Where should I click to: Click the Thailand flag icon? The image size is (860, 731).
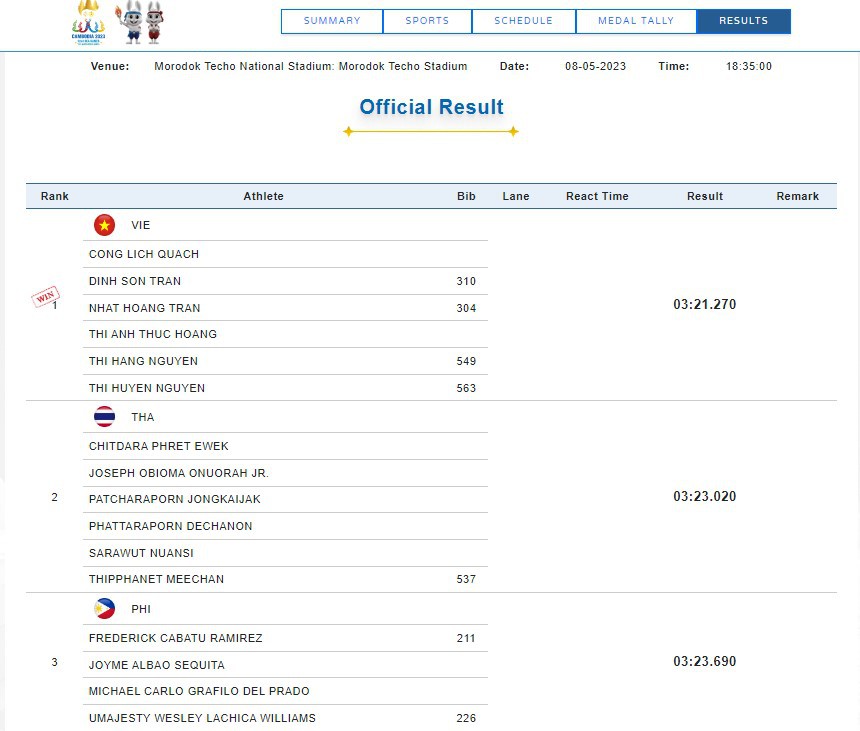point(104,417)
